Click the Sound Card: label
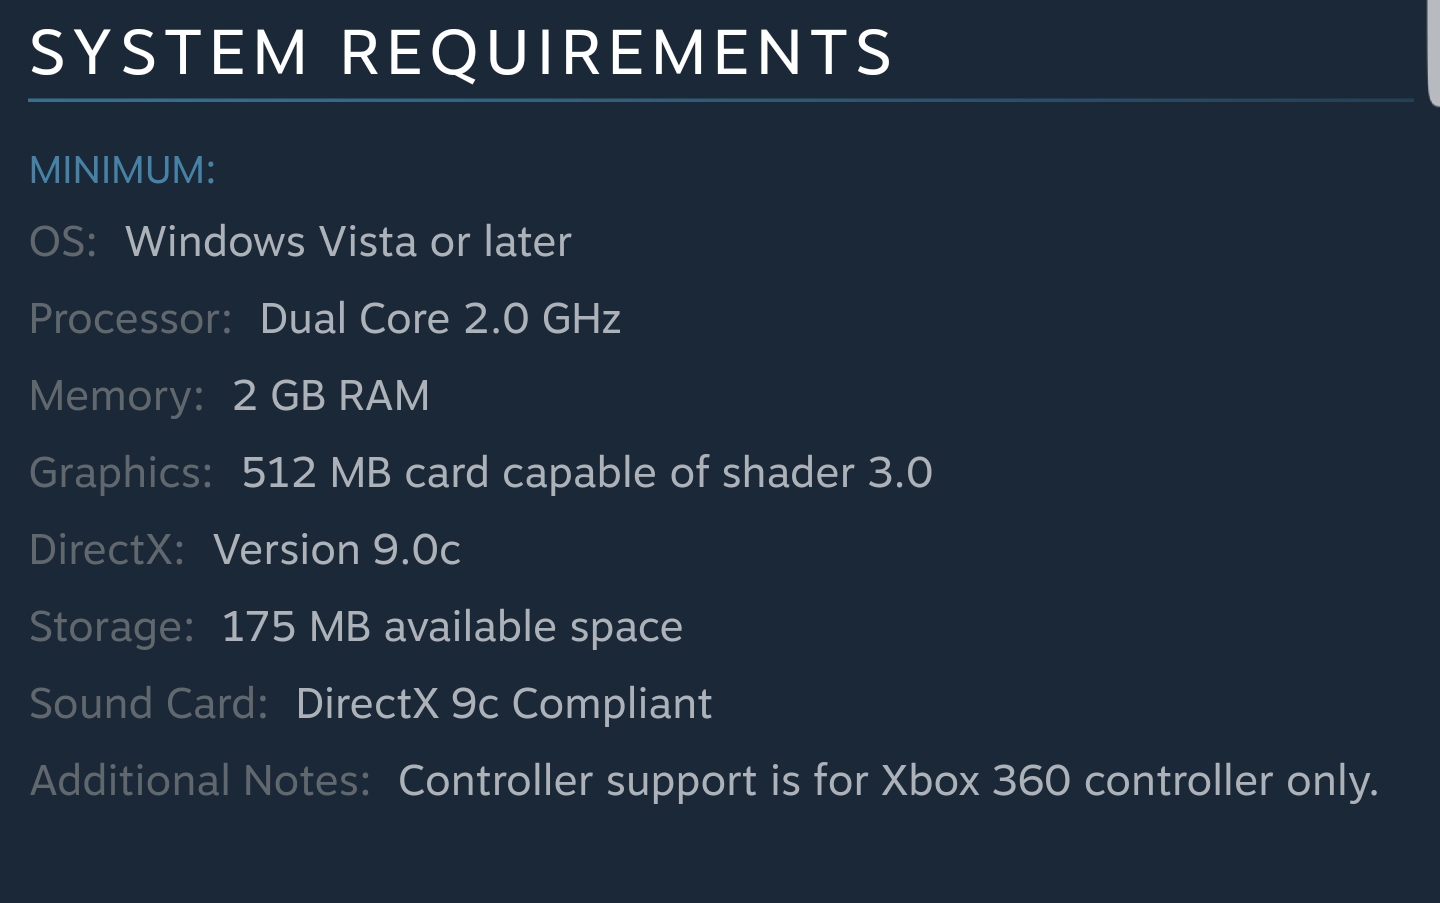 (149, 704)
